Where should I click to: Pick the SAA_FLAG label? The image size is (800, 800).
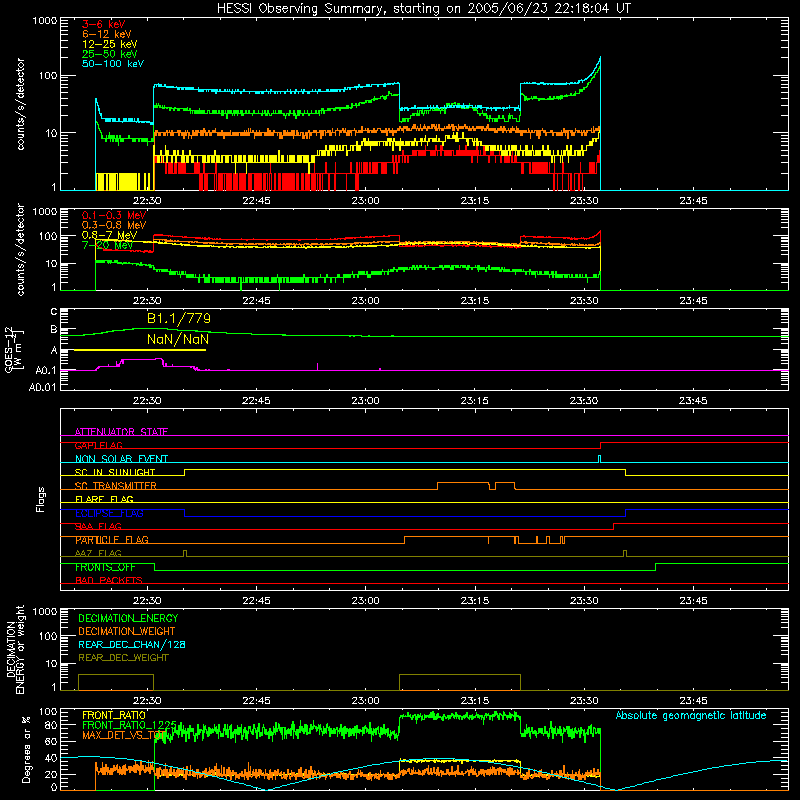coord(98,526)
